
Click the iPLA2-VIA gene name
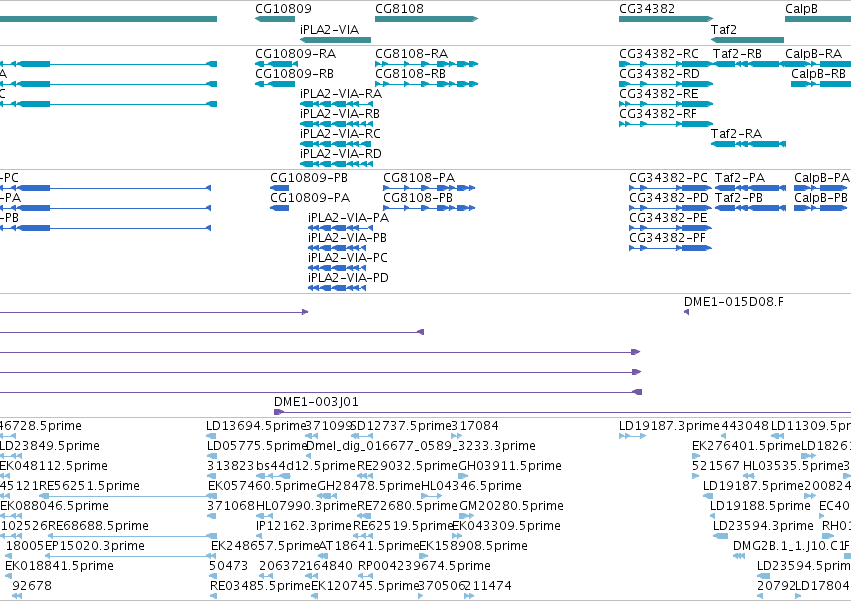329,29
